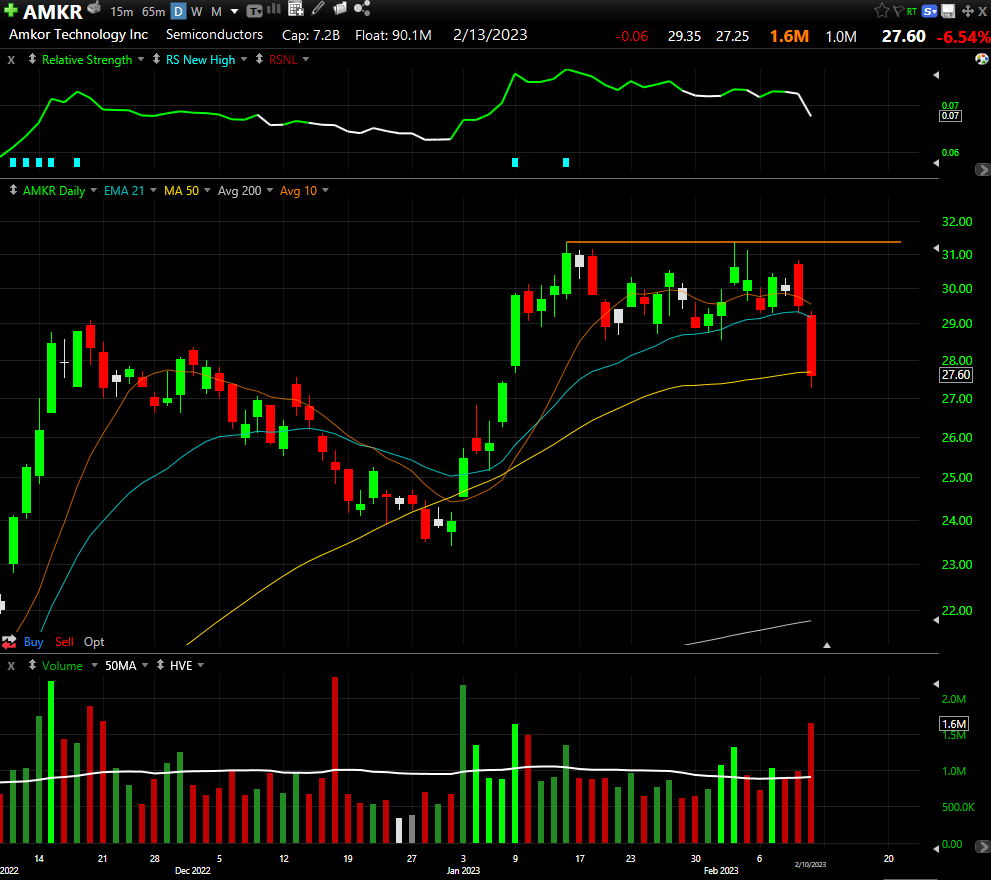Click the add indicator table icon
Viewport: 991px width, 880px height.
tap(296, 8)
